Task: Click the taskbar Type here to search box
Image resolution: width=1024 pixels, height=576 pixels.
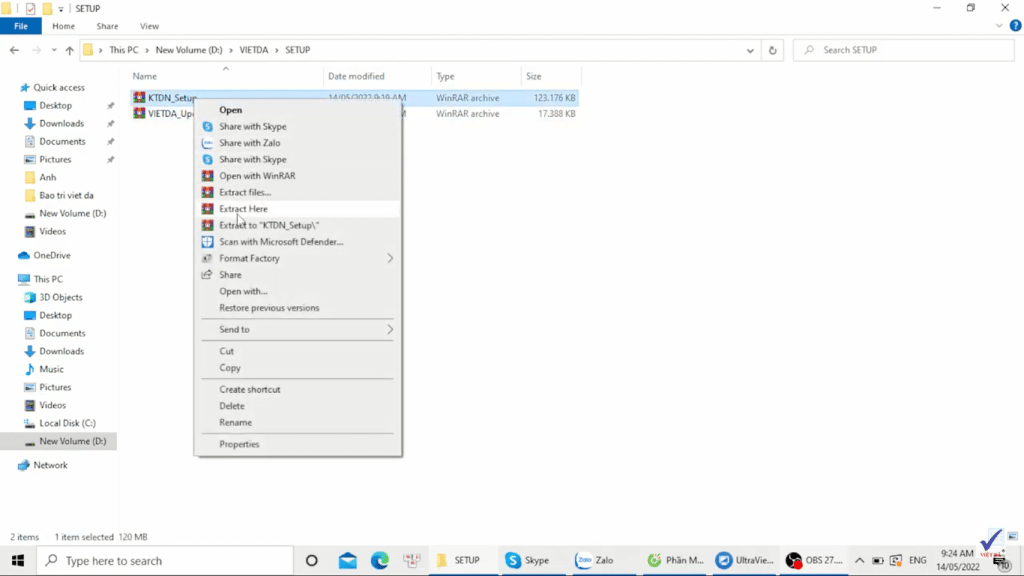Action: (x=166, y=560)
